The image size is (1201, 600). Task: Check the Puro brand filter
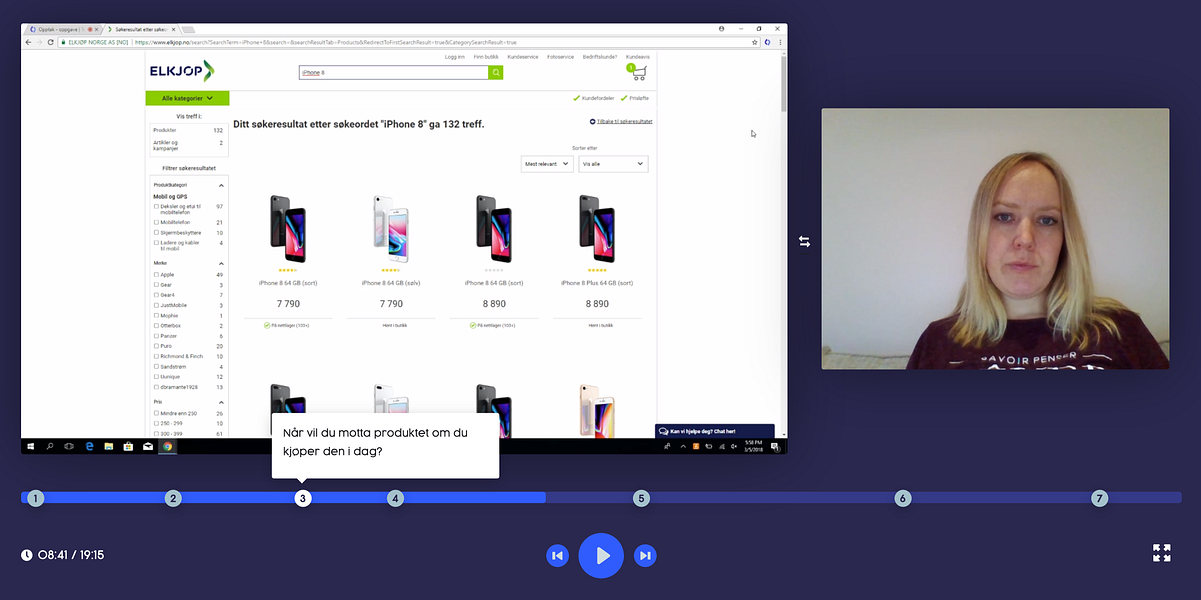point(156,346)
